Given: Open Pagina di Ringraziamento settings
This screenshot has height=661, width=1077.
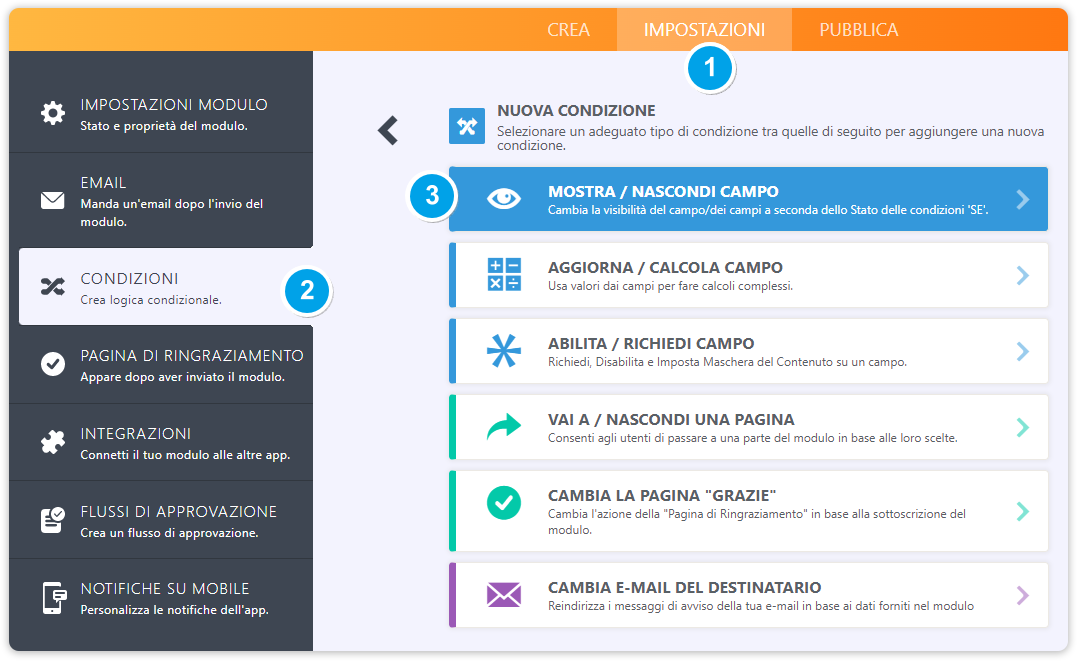Looking at the screenshot, I should 161,365.
